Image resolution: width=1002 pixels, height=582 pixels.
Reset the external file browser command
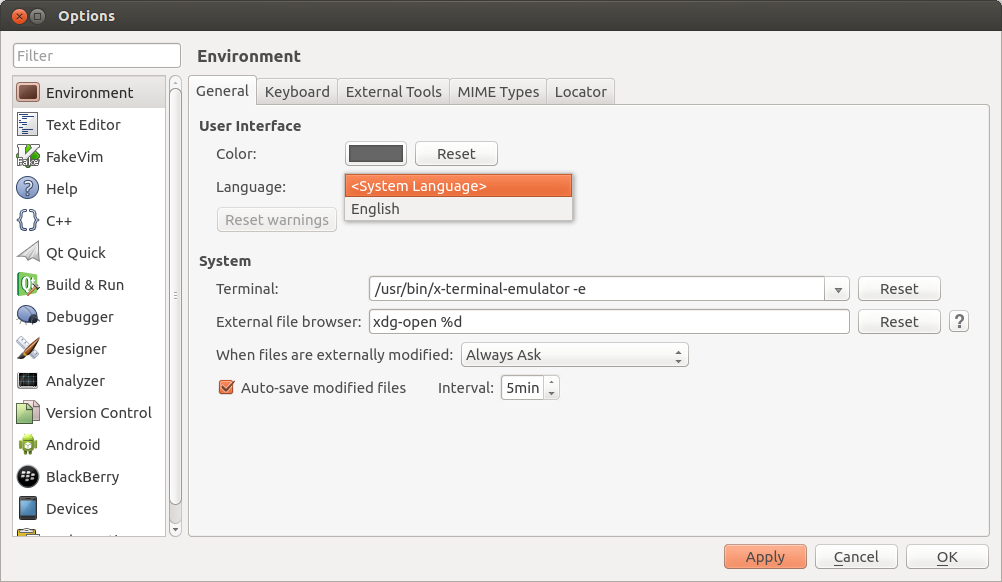coord(899,322)
